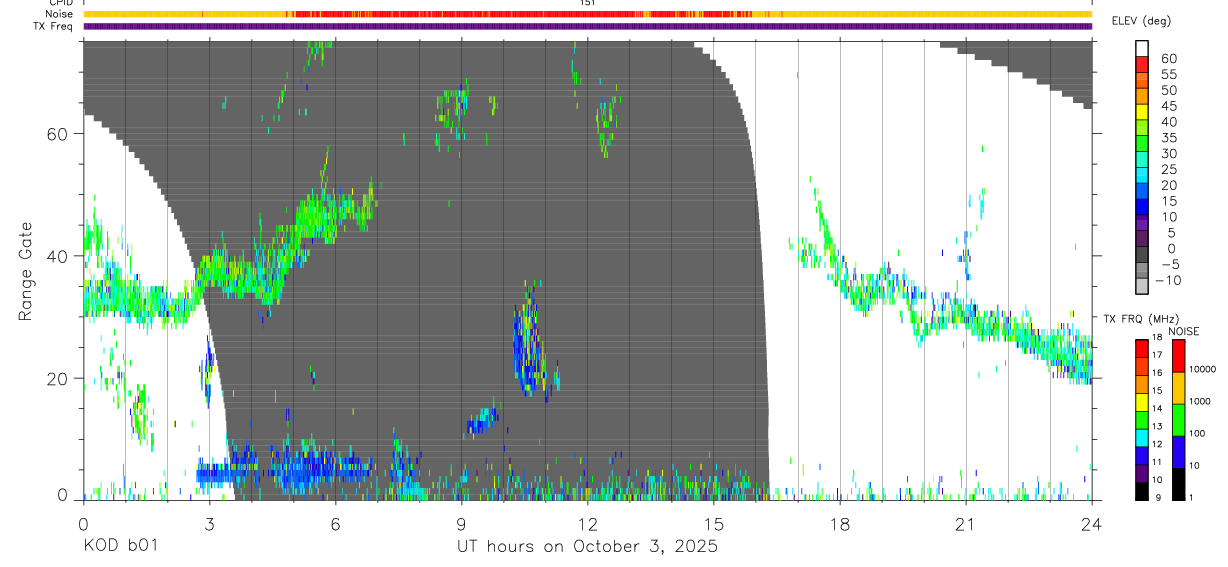Click the '30' ELEV legend value
This screenshot has height=567, width=1228.
(1167, 154)
